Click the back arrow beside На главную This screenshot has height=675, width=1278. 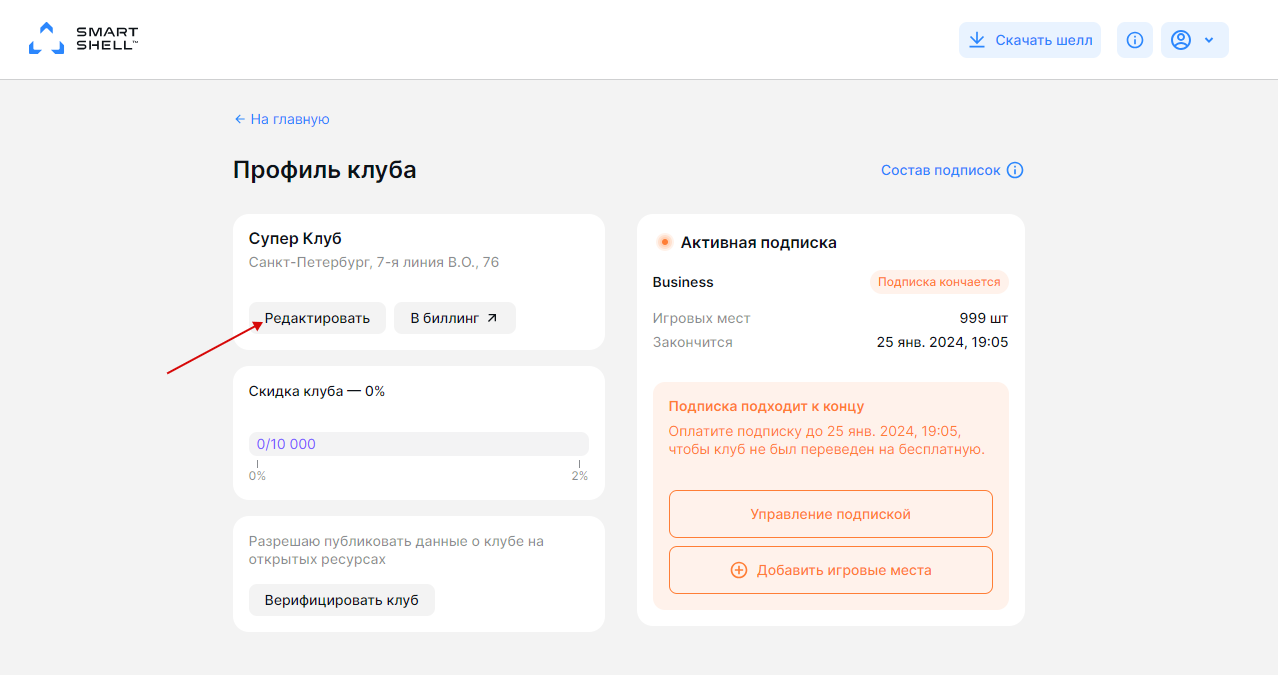tap(238, 119)
